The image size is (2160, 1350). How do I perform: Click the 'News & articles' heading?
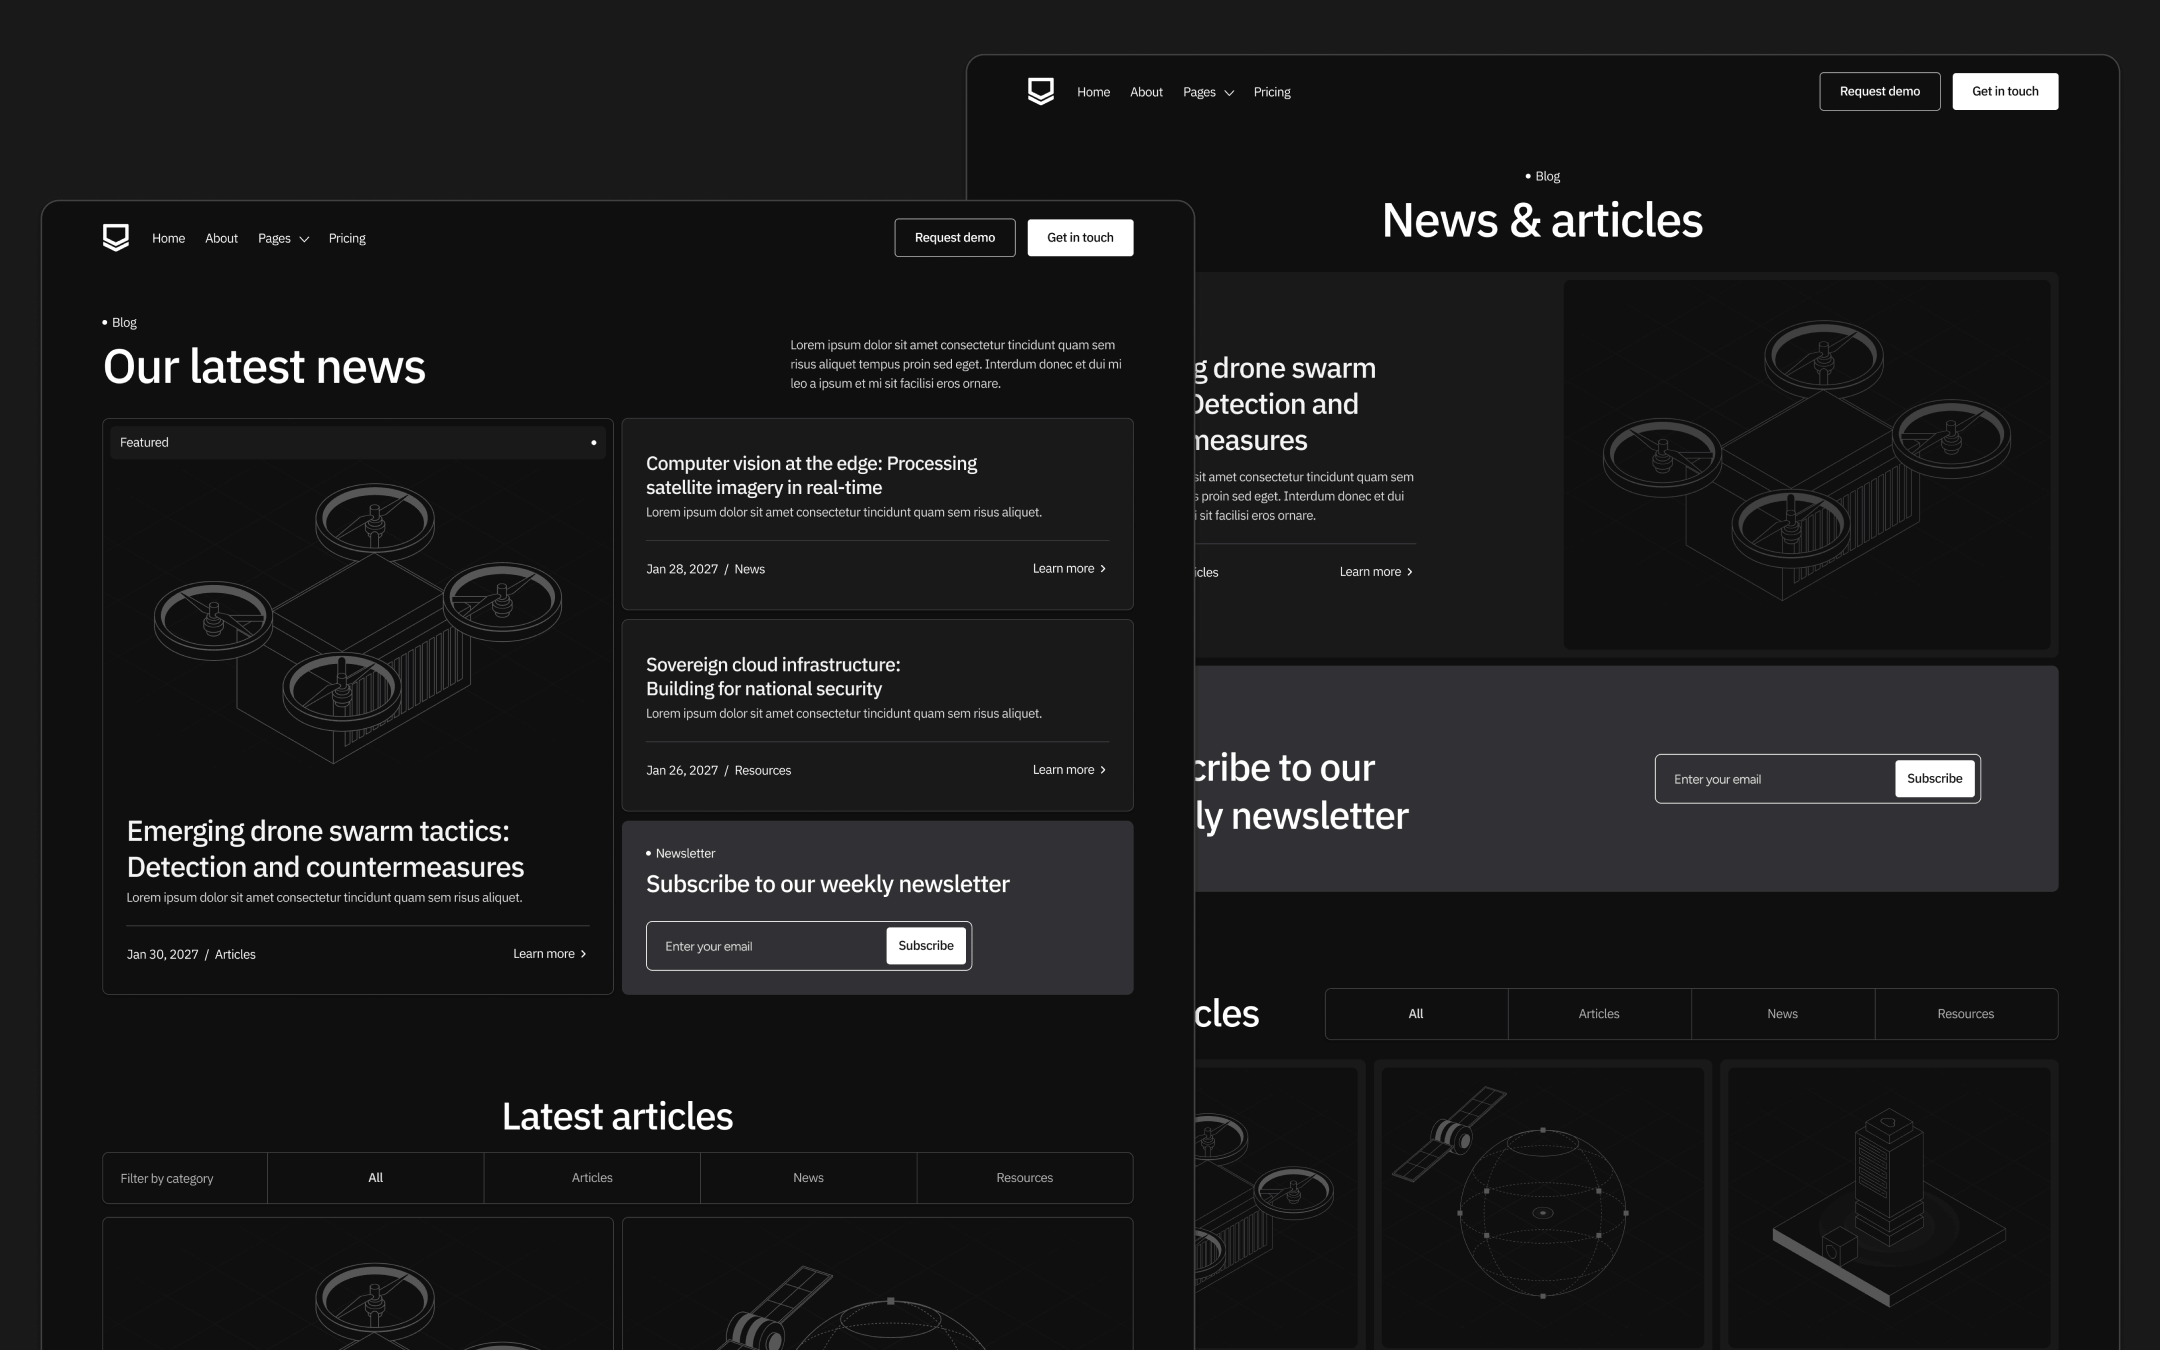tap(1542, 220)
